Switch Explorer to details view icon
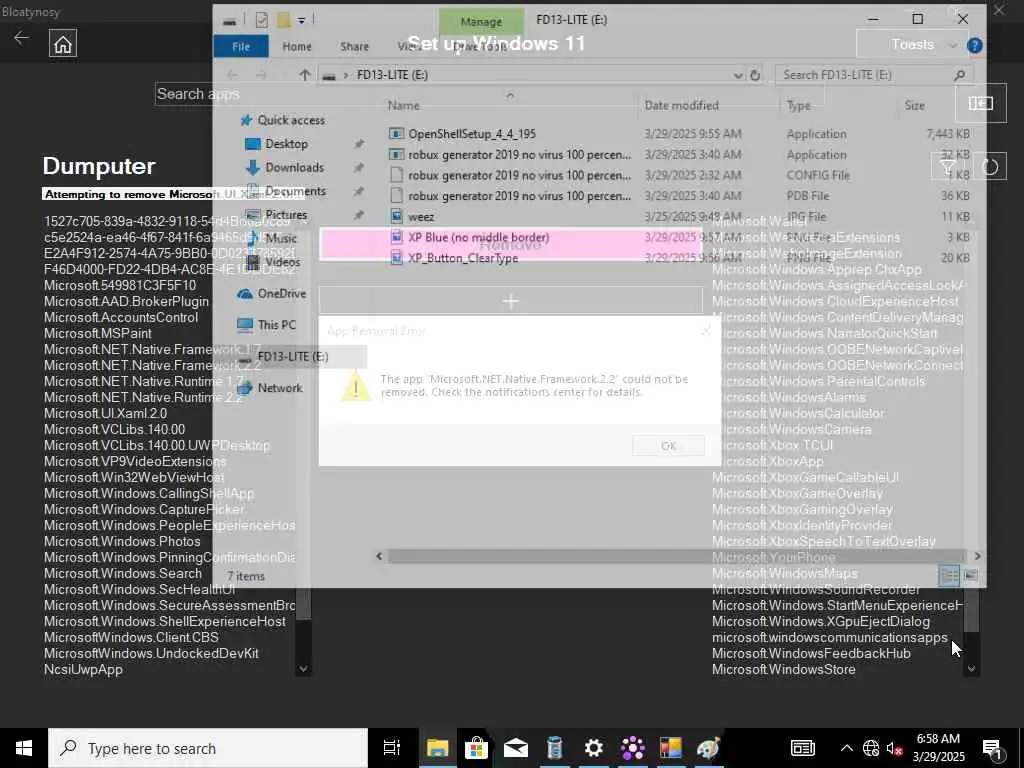 (x=949, y=575)
